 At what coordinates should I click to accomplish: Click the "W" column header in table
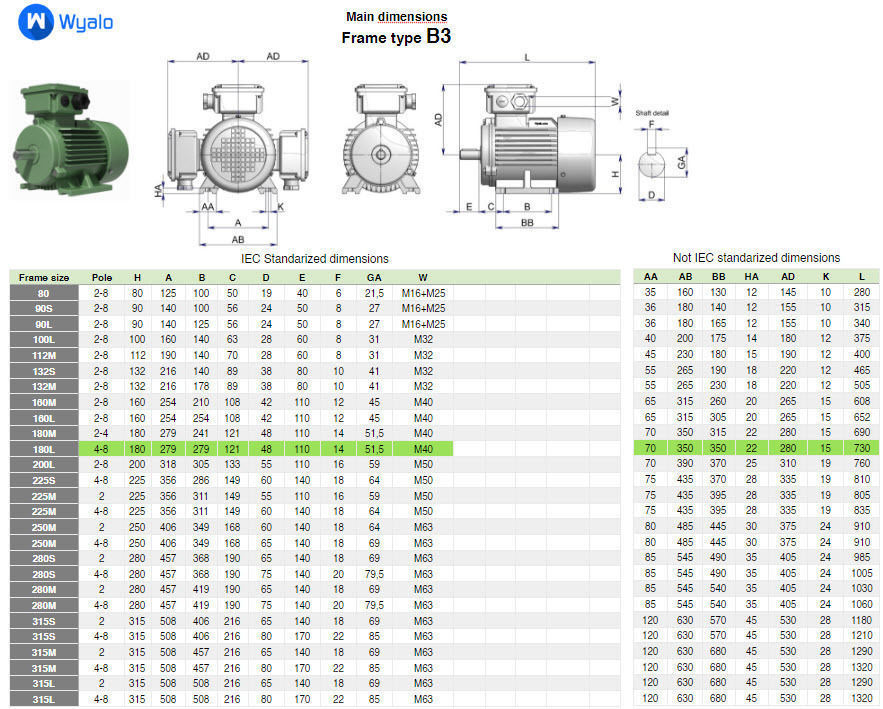tap(423, 278)
